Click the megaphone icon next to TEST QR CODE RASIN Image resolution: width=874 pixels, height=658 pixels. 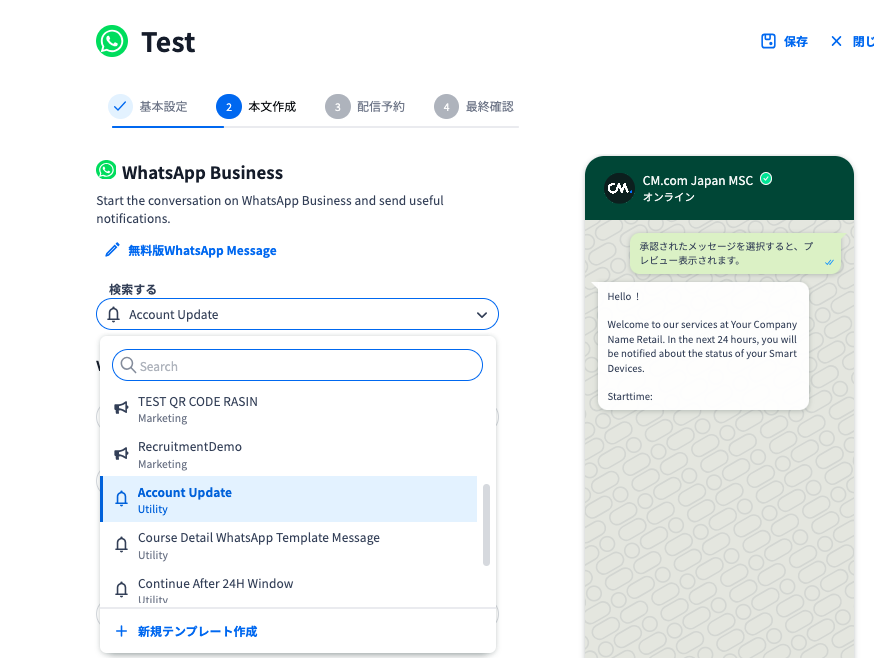121,408
